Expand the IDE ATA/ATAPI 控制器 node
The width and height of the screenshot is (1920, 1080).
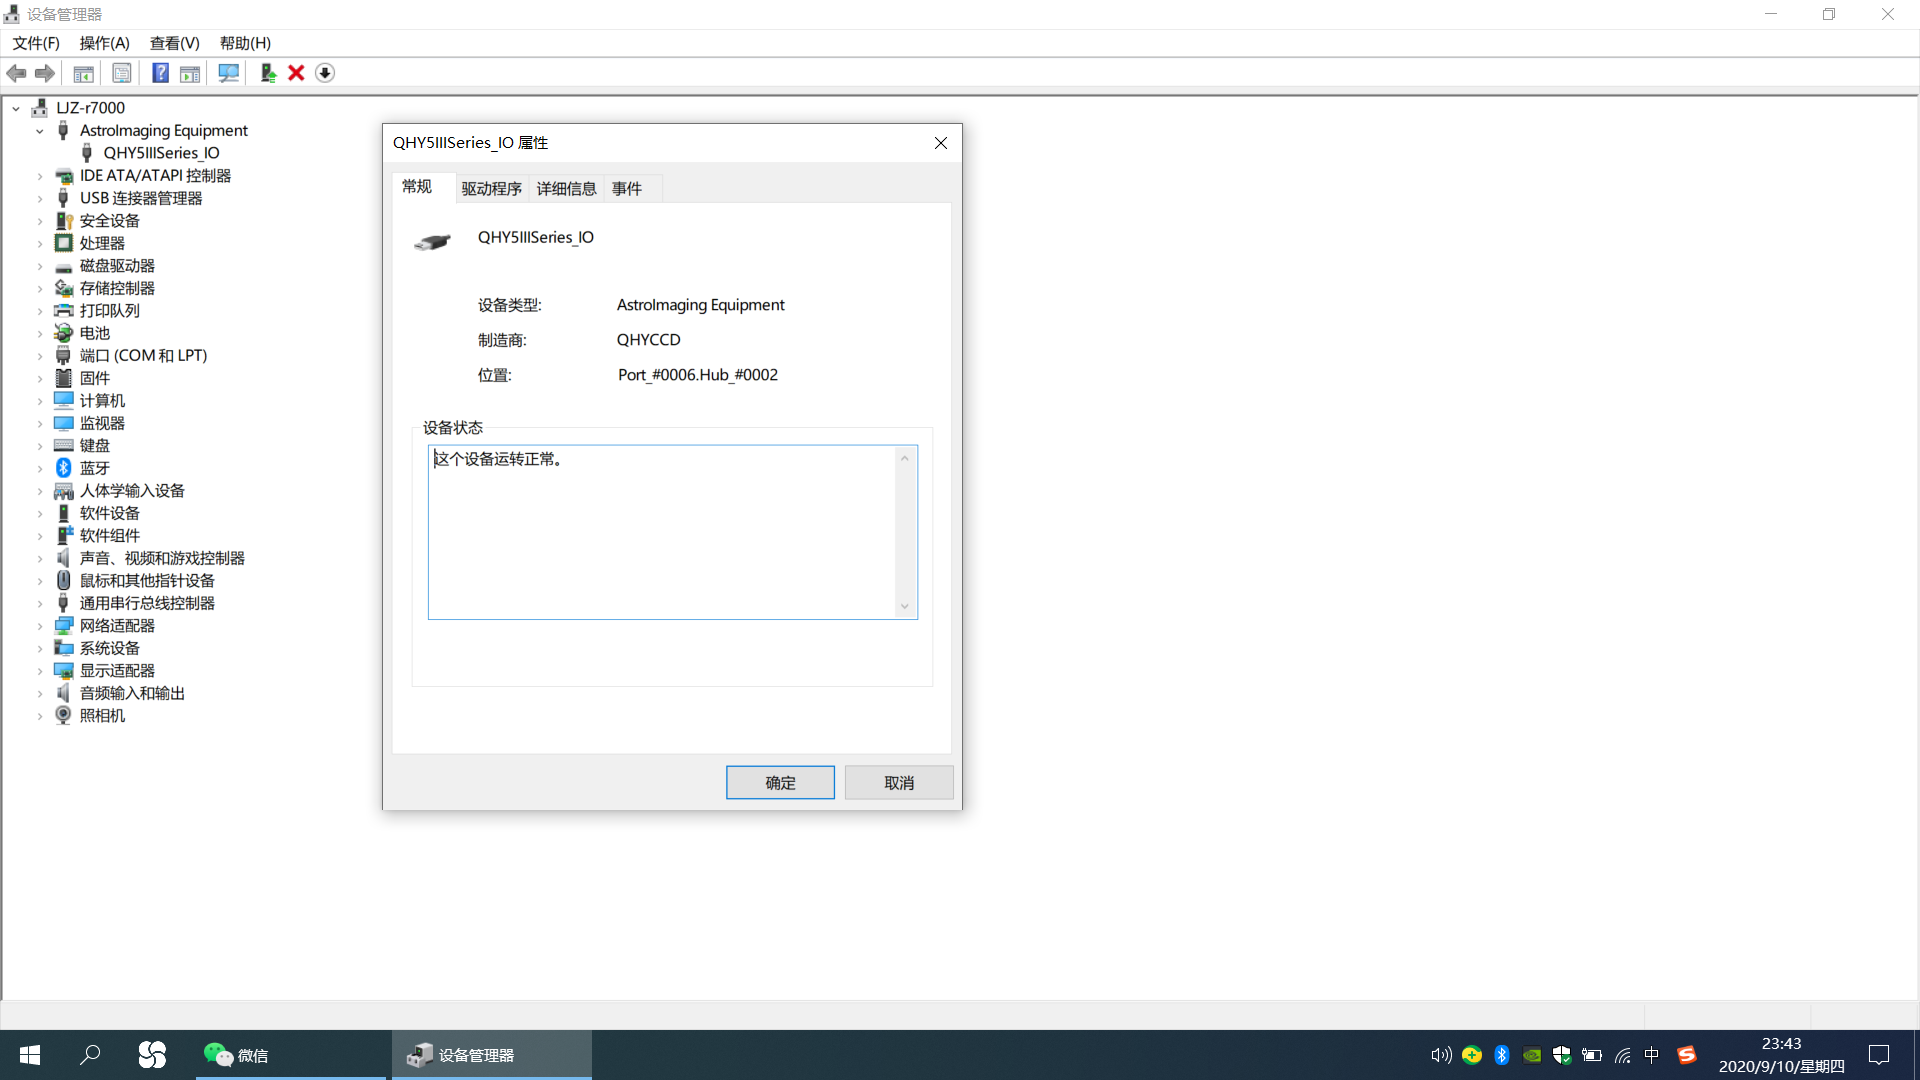[x=40, y=176]
